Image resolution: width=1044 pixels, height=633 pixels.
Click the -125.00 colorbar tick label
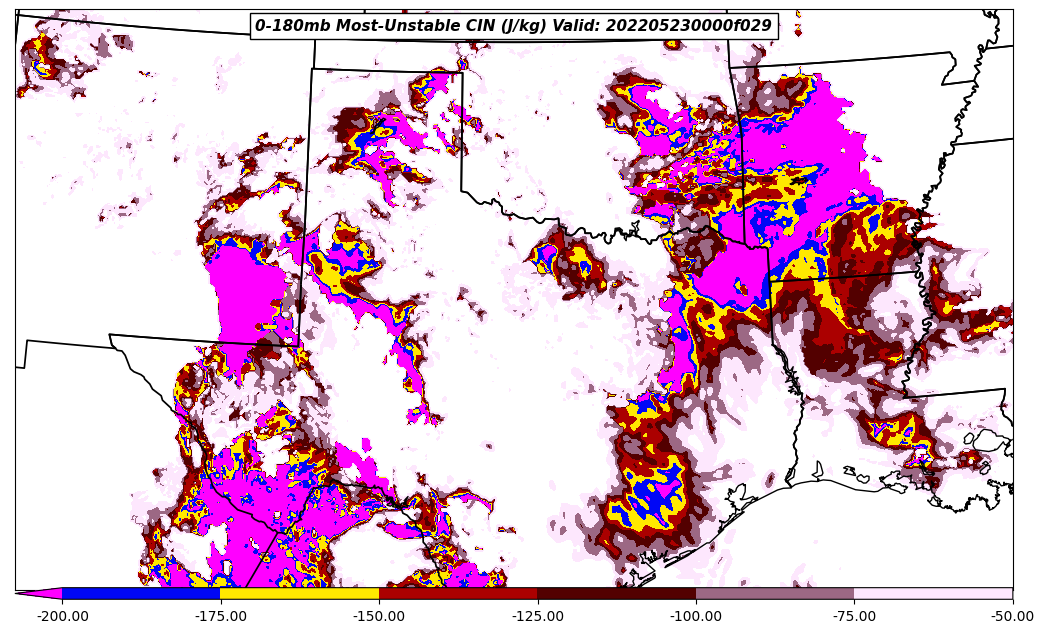click(x=537, y=616)
